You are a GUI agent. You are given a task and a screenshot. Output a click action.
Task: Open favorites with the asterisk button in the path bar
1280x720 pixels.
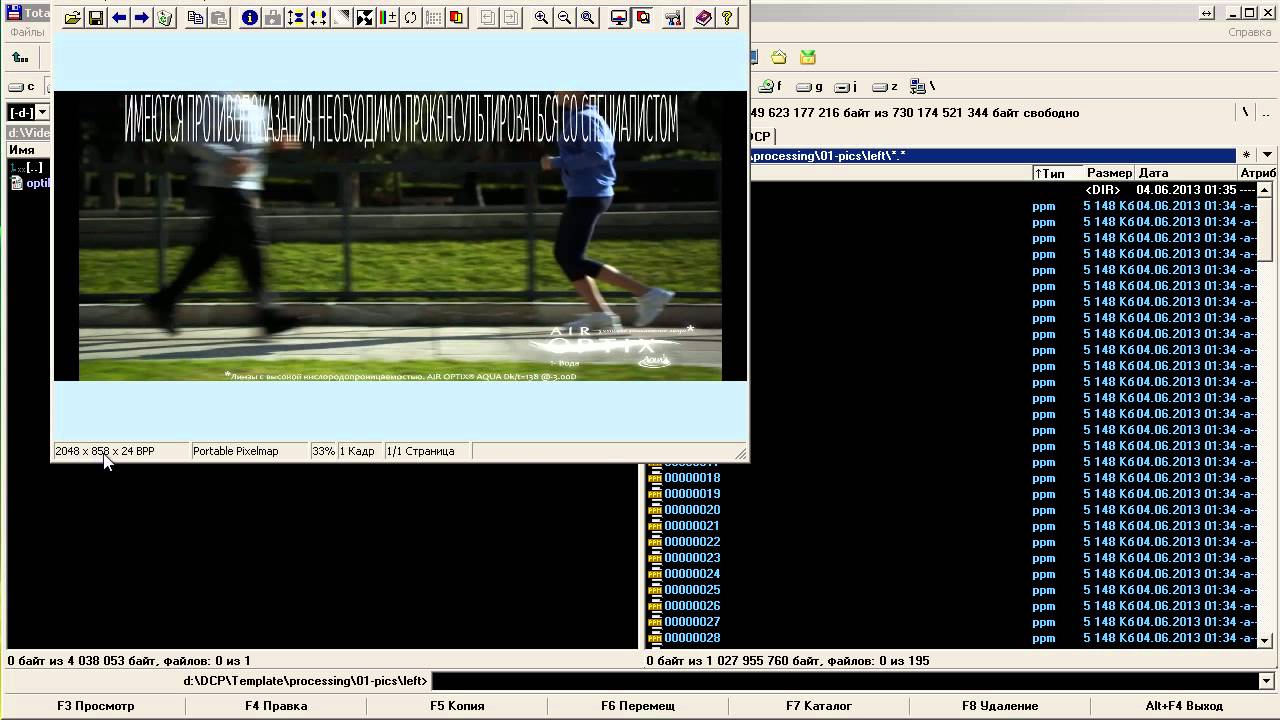point(1246,155)
